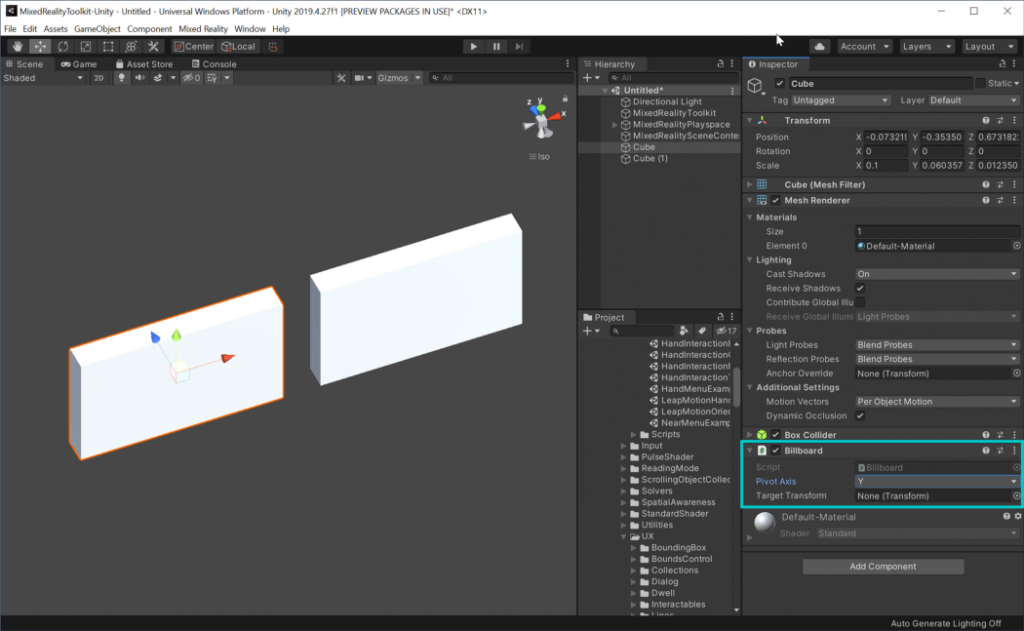Switch Scene view to 2D mode

100,77
